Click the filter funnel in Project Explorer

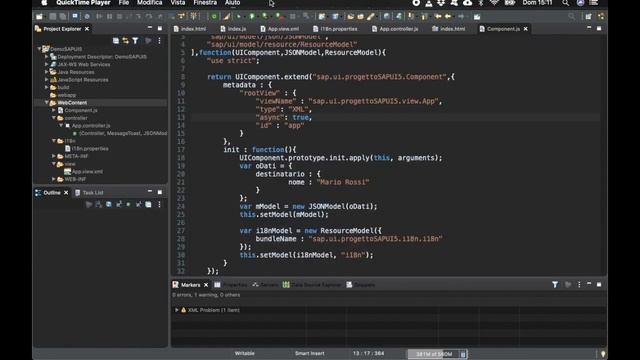point(135,40)
